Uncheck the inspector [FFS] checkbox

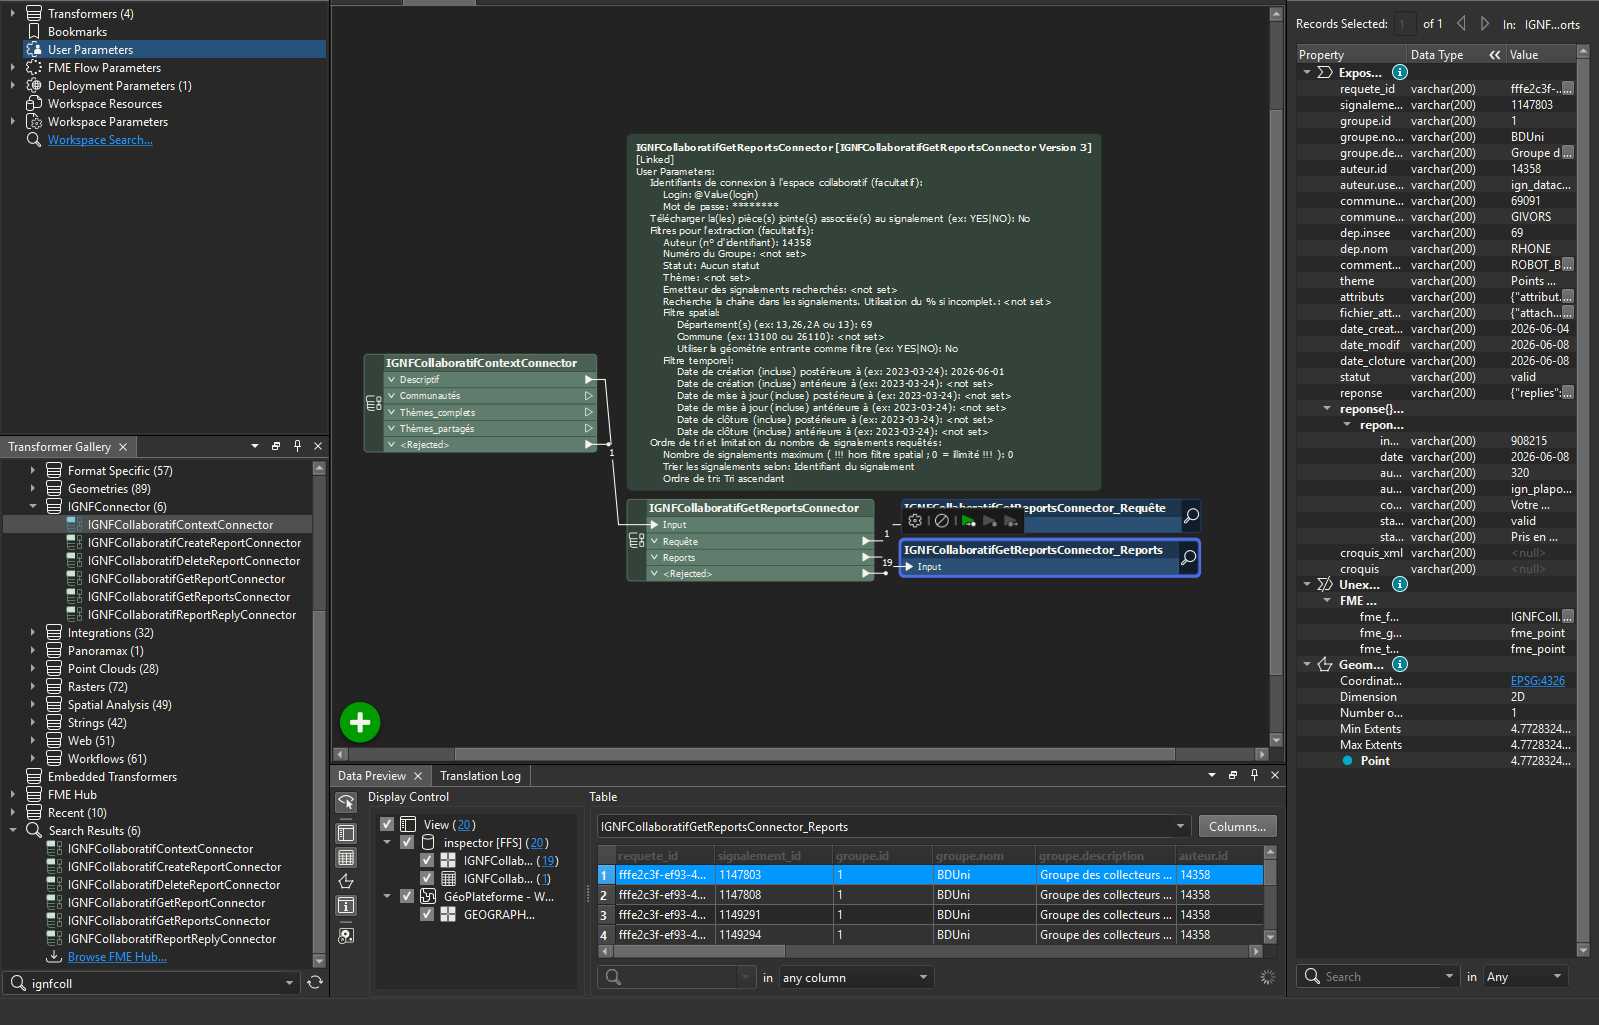(407, 842)
